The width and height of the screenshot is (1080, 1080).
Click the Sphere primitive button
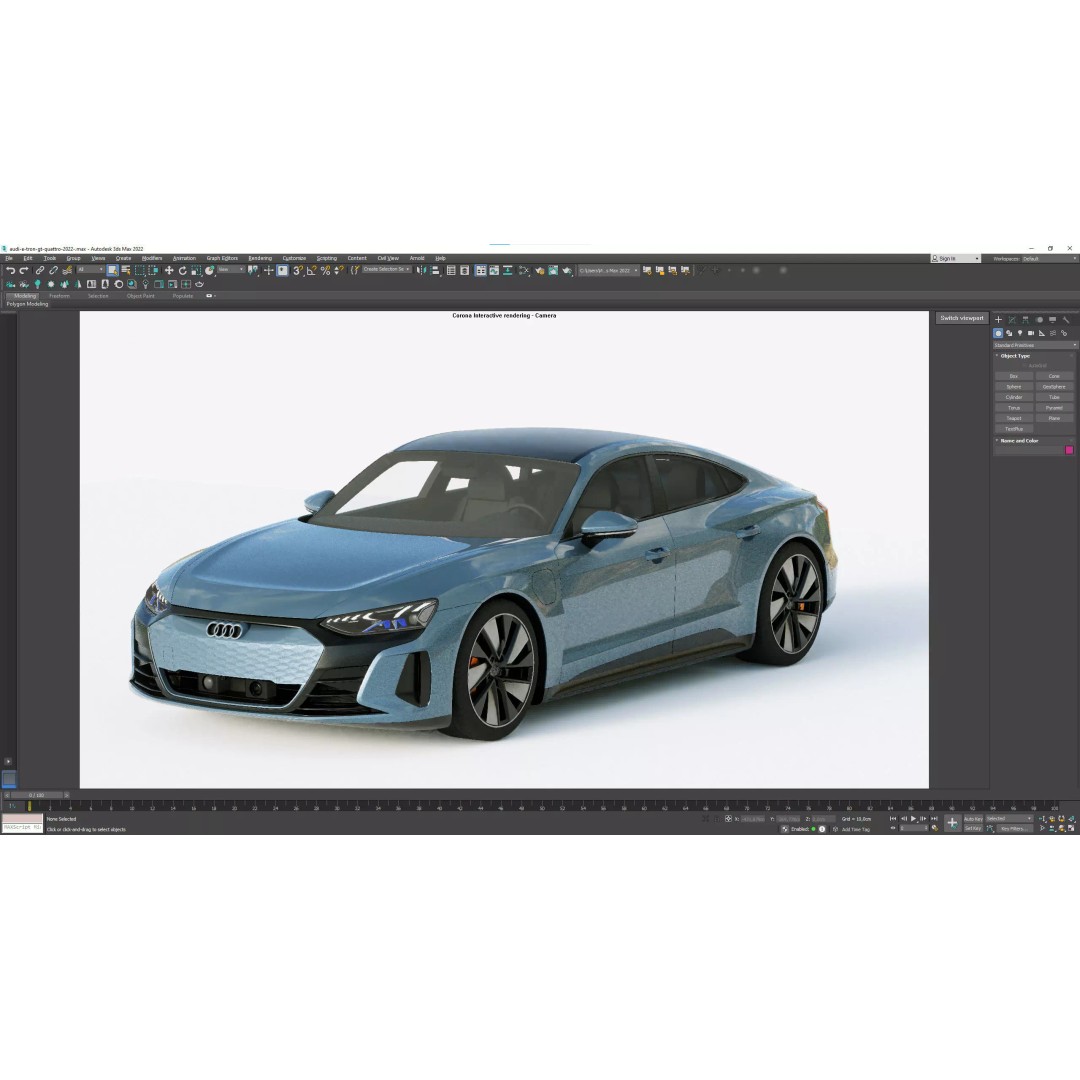[x=1014, y=386]
